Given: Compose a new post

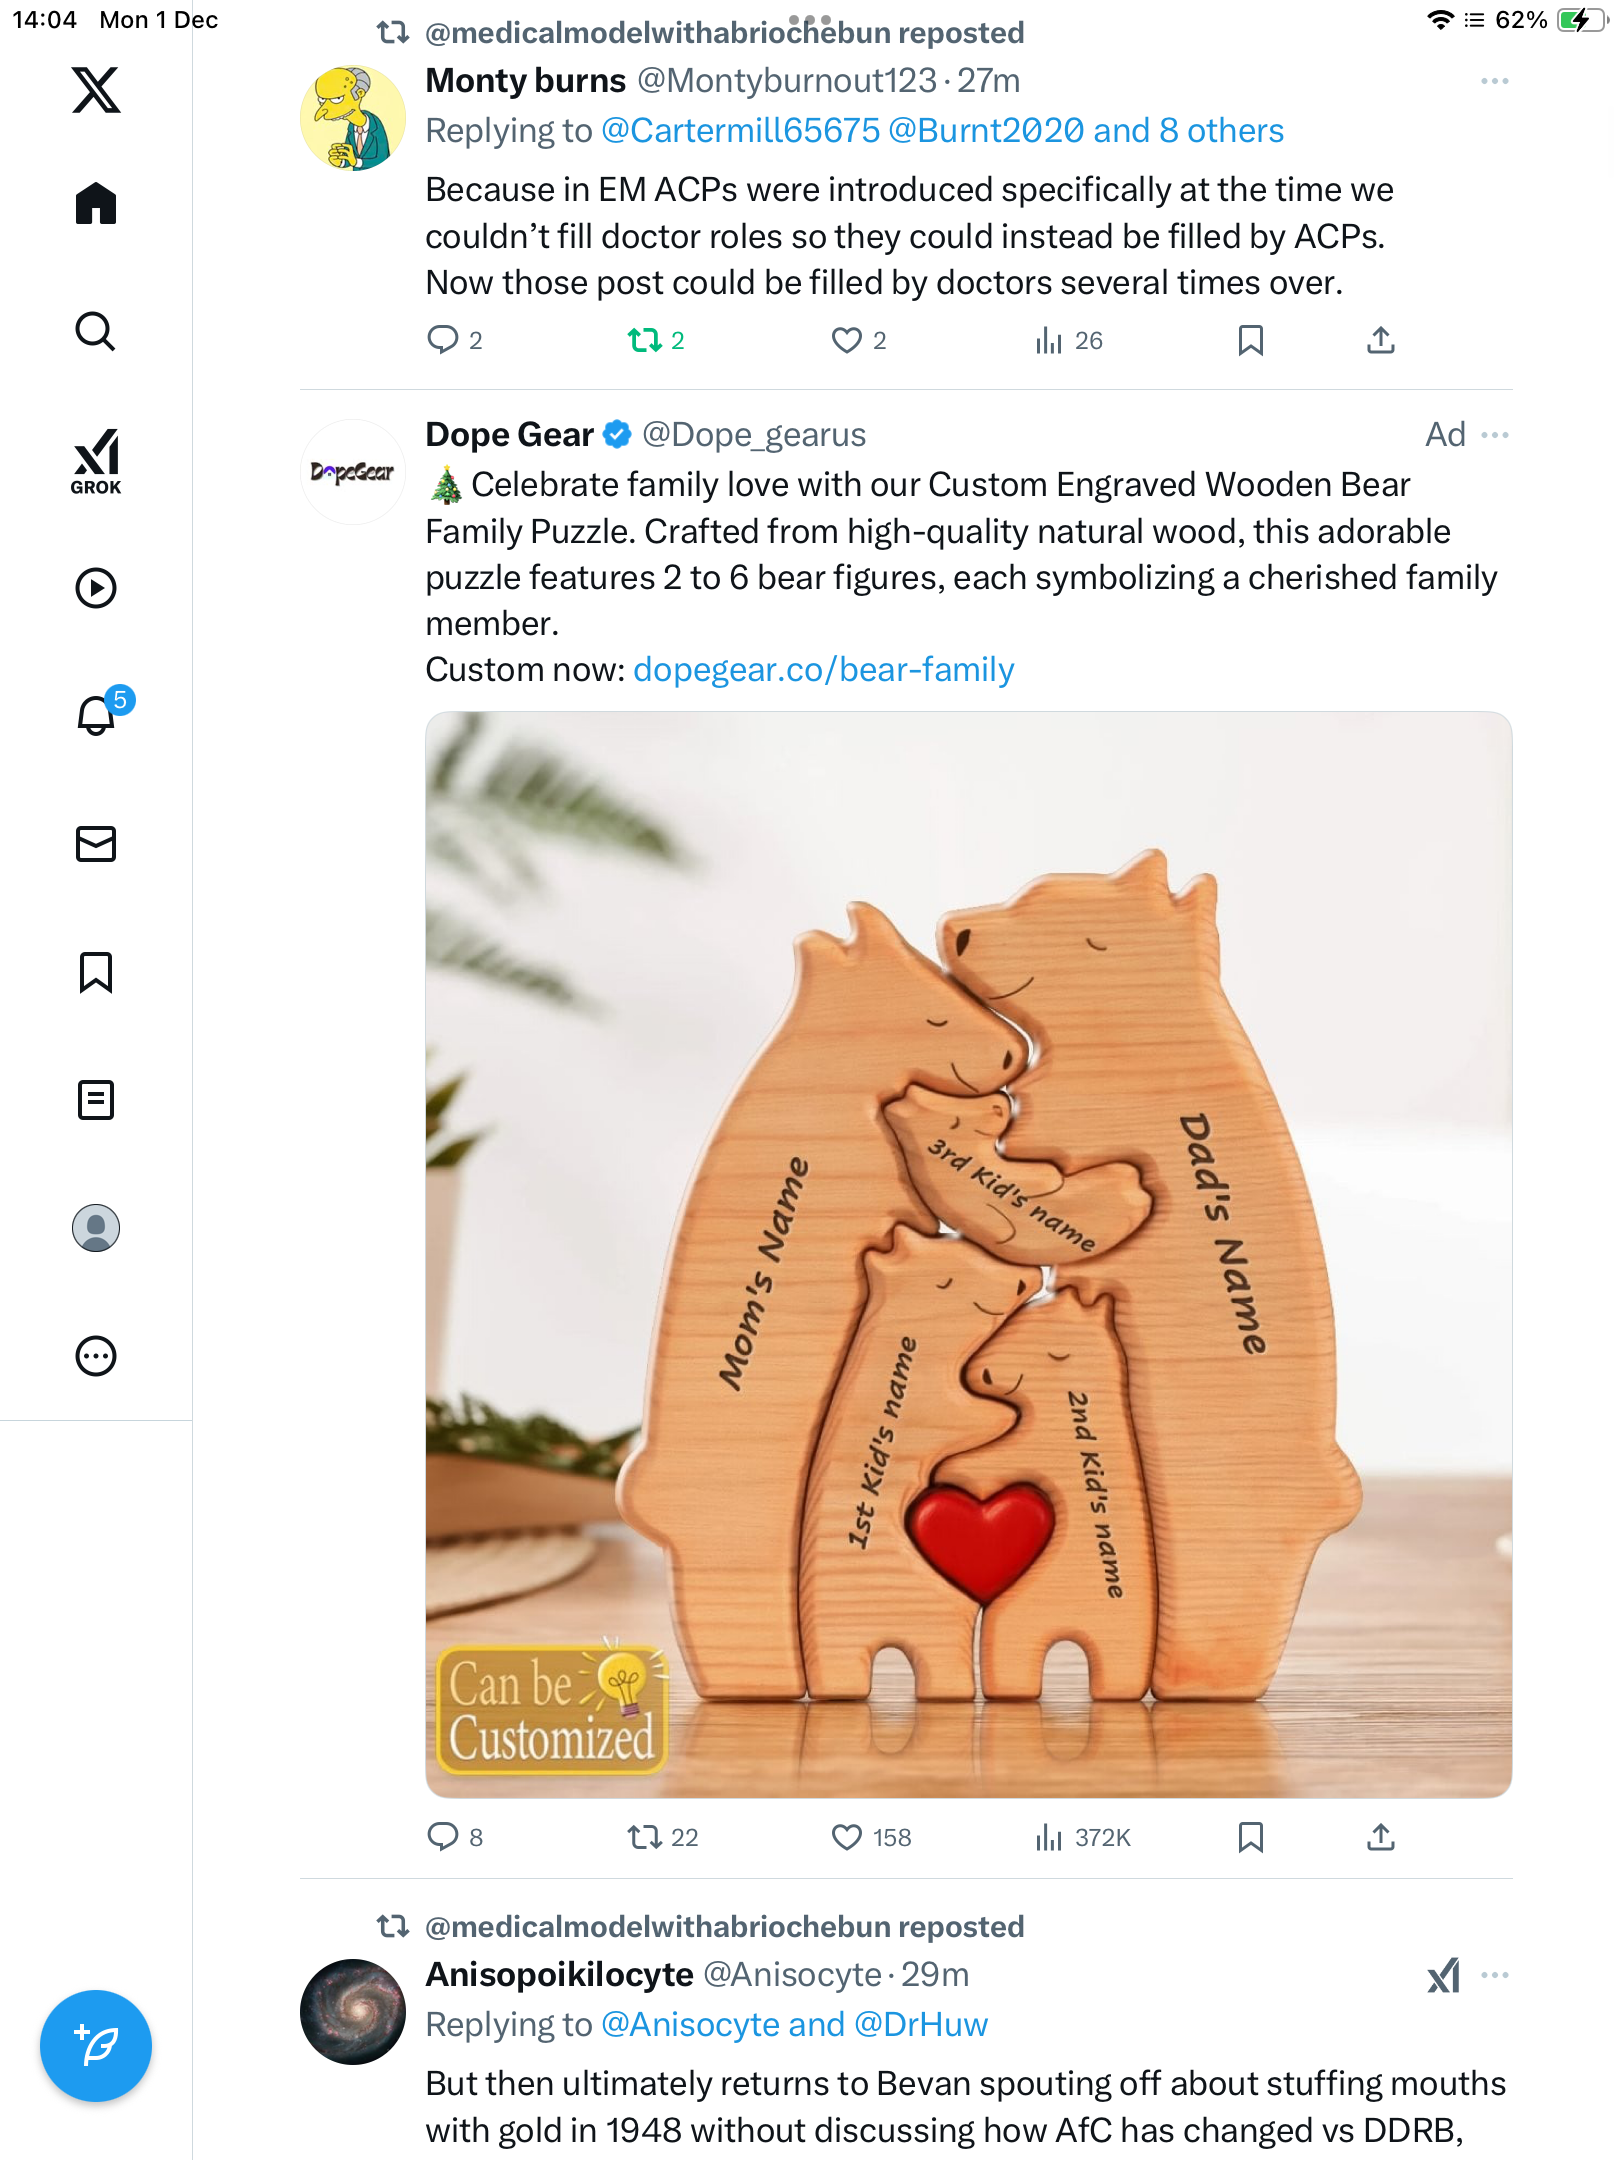Looking at the screenshot, I should 96,2046.
